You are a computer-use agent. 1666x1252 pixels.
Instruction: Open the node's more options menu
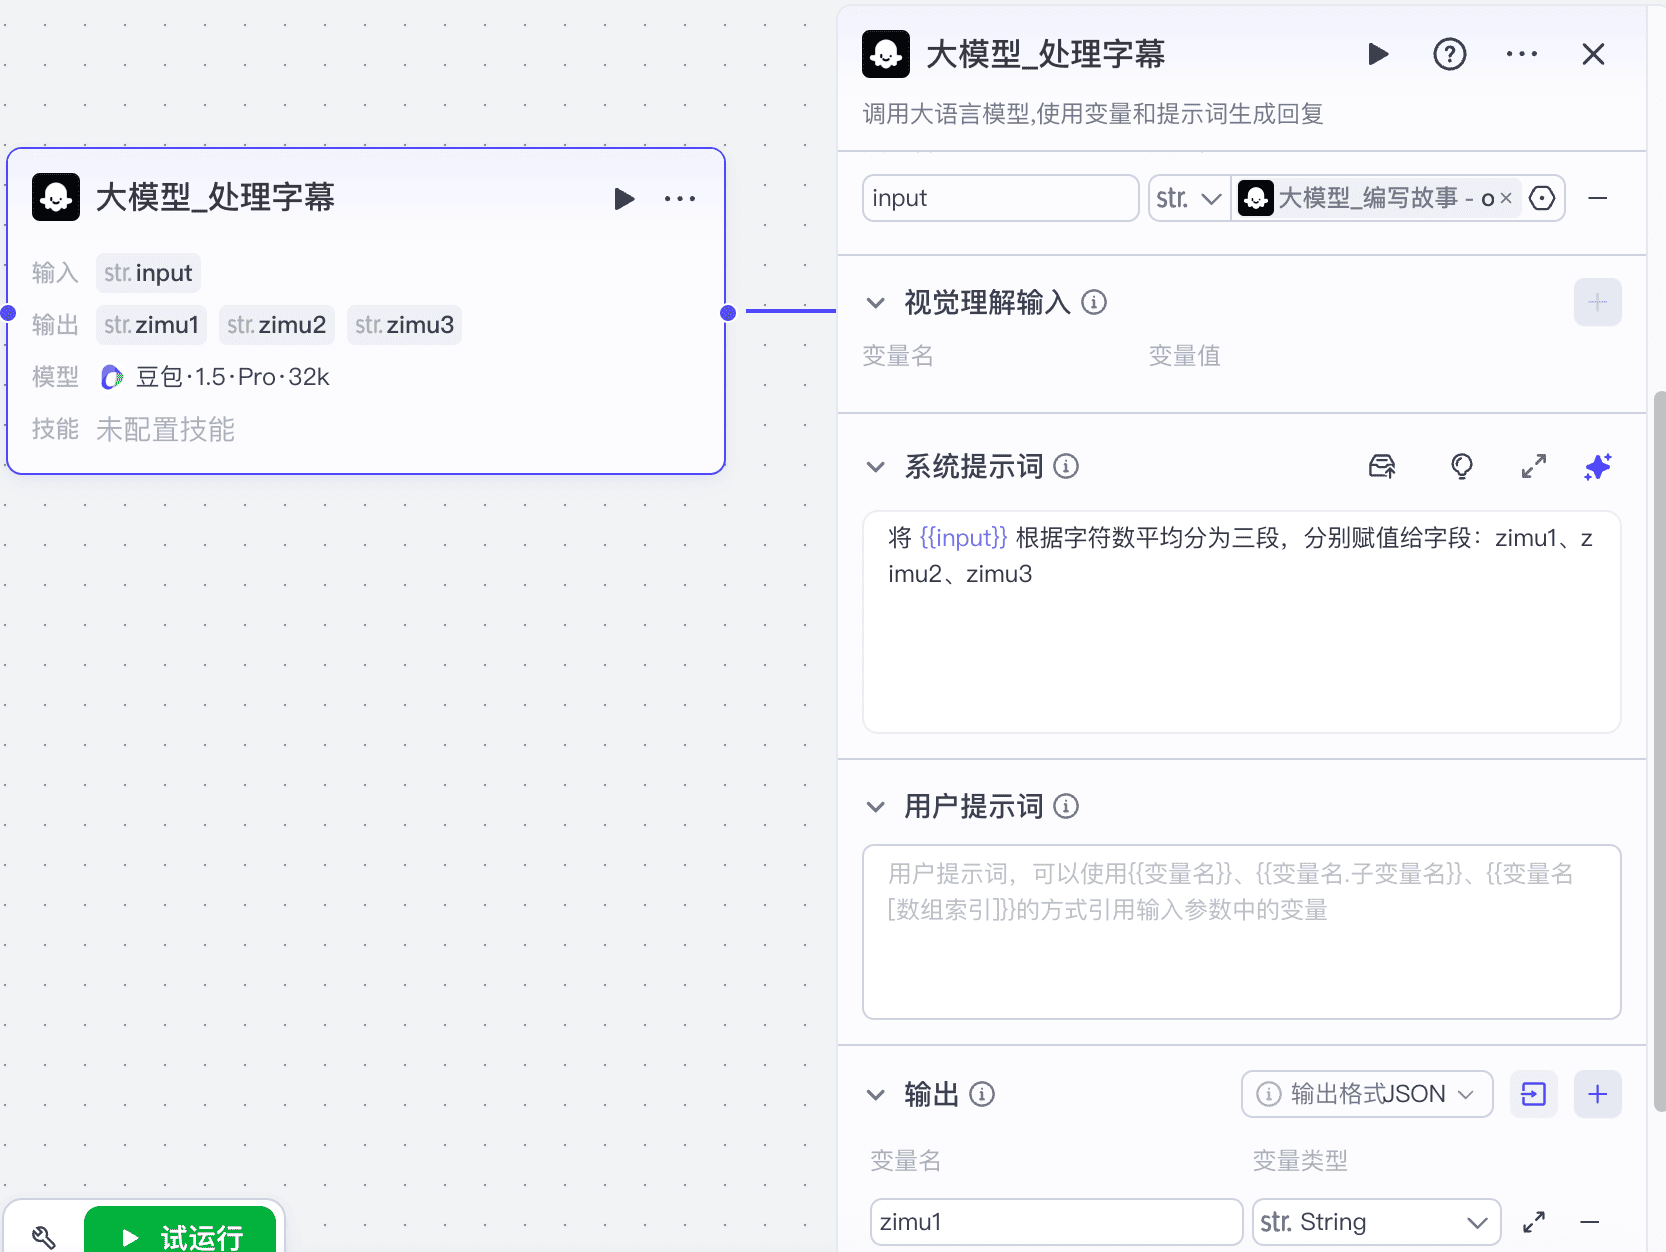click(1522, 54)
